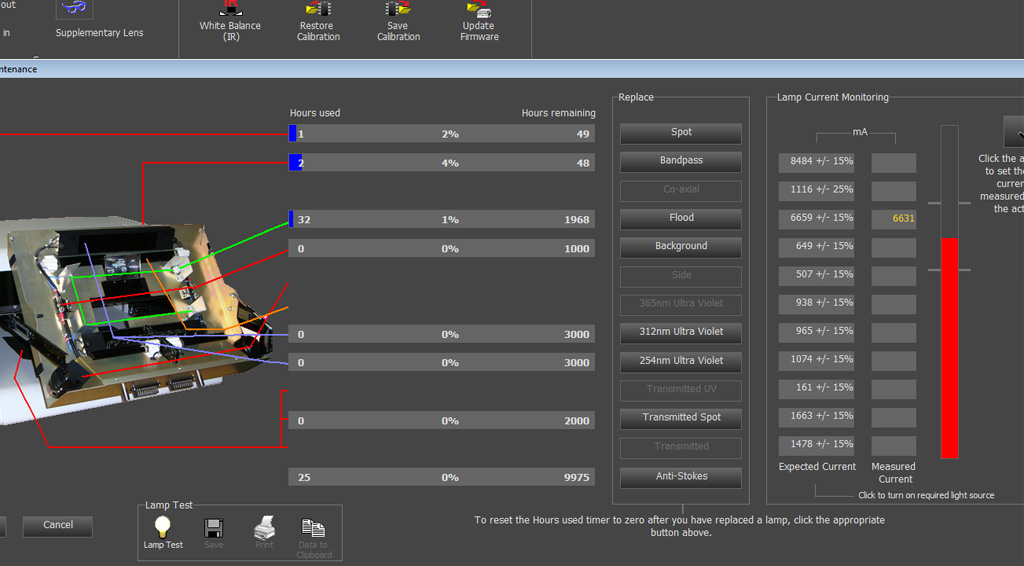Click the Measured Current label
This screenshot has height=566, width=1024.
(893, 473)
